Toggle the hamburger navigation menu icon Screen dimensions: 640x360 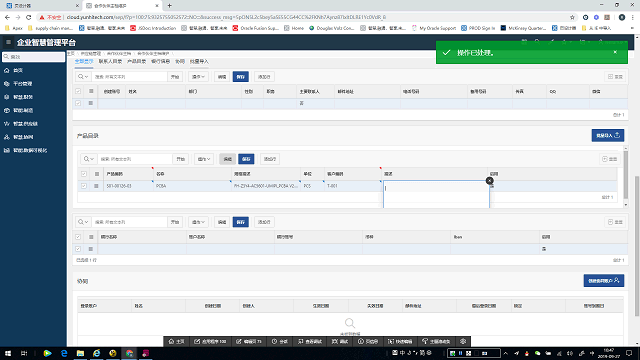tap(8, 42)
